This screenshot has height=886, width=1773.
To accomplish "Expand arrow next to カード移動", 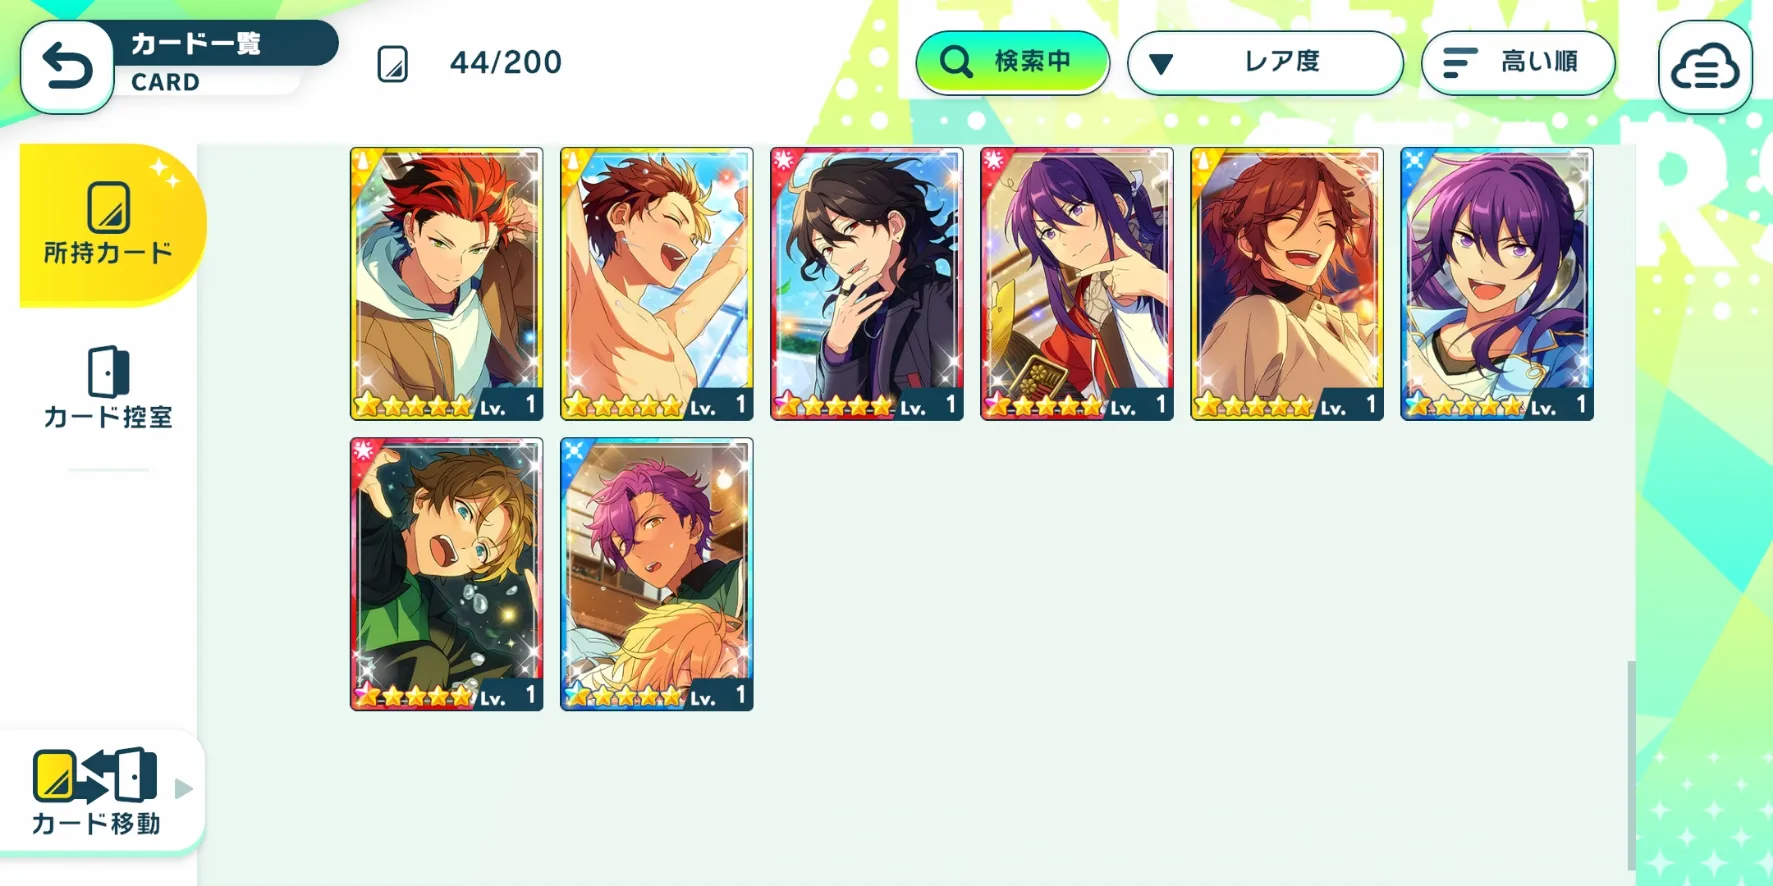I will click(x=184, y=789).
